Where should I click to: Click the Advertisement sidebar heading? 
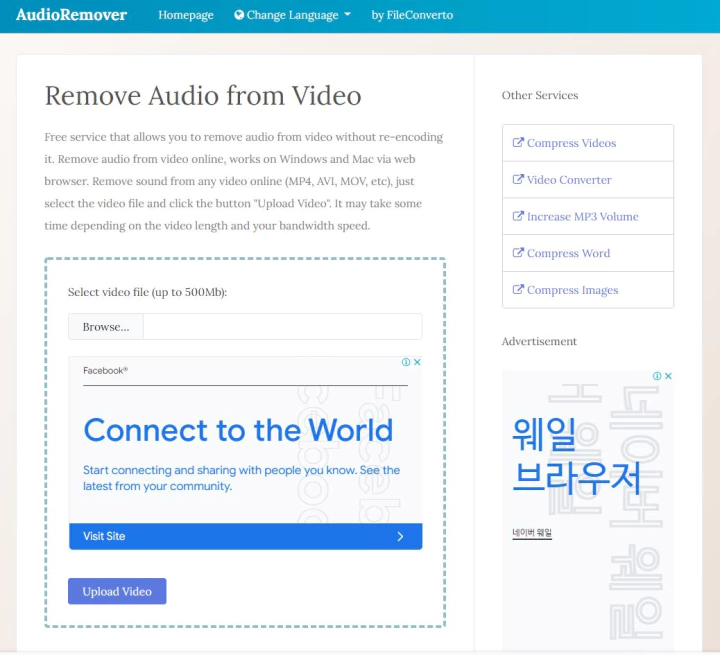click(539, 341)
